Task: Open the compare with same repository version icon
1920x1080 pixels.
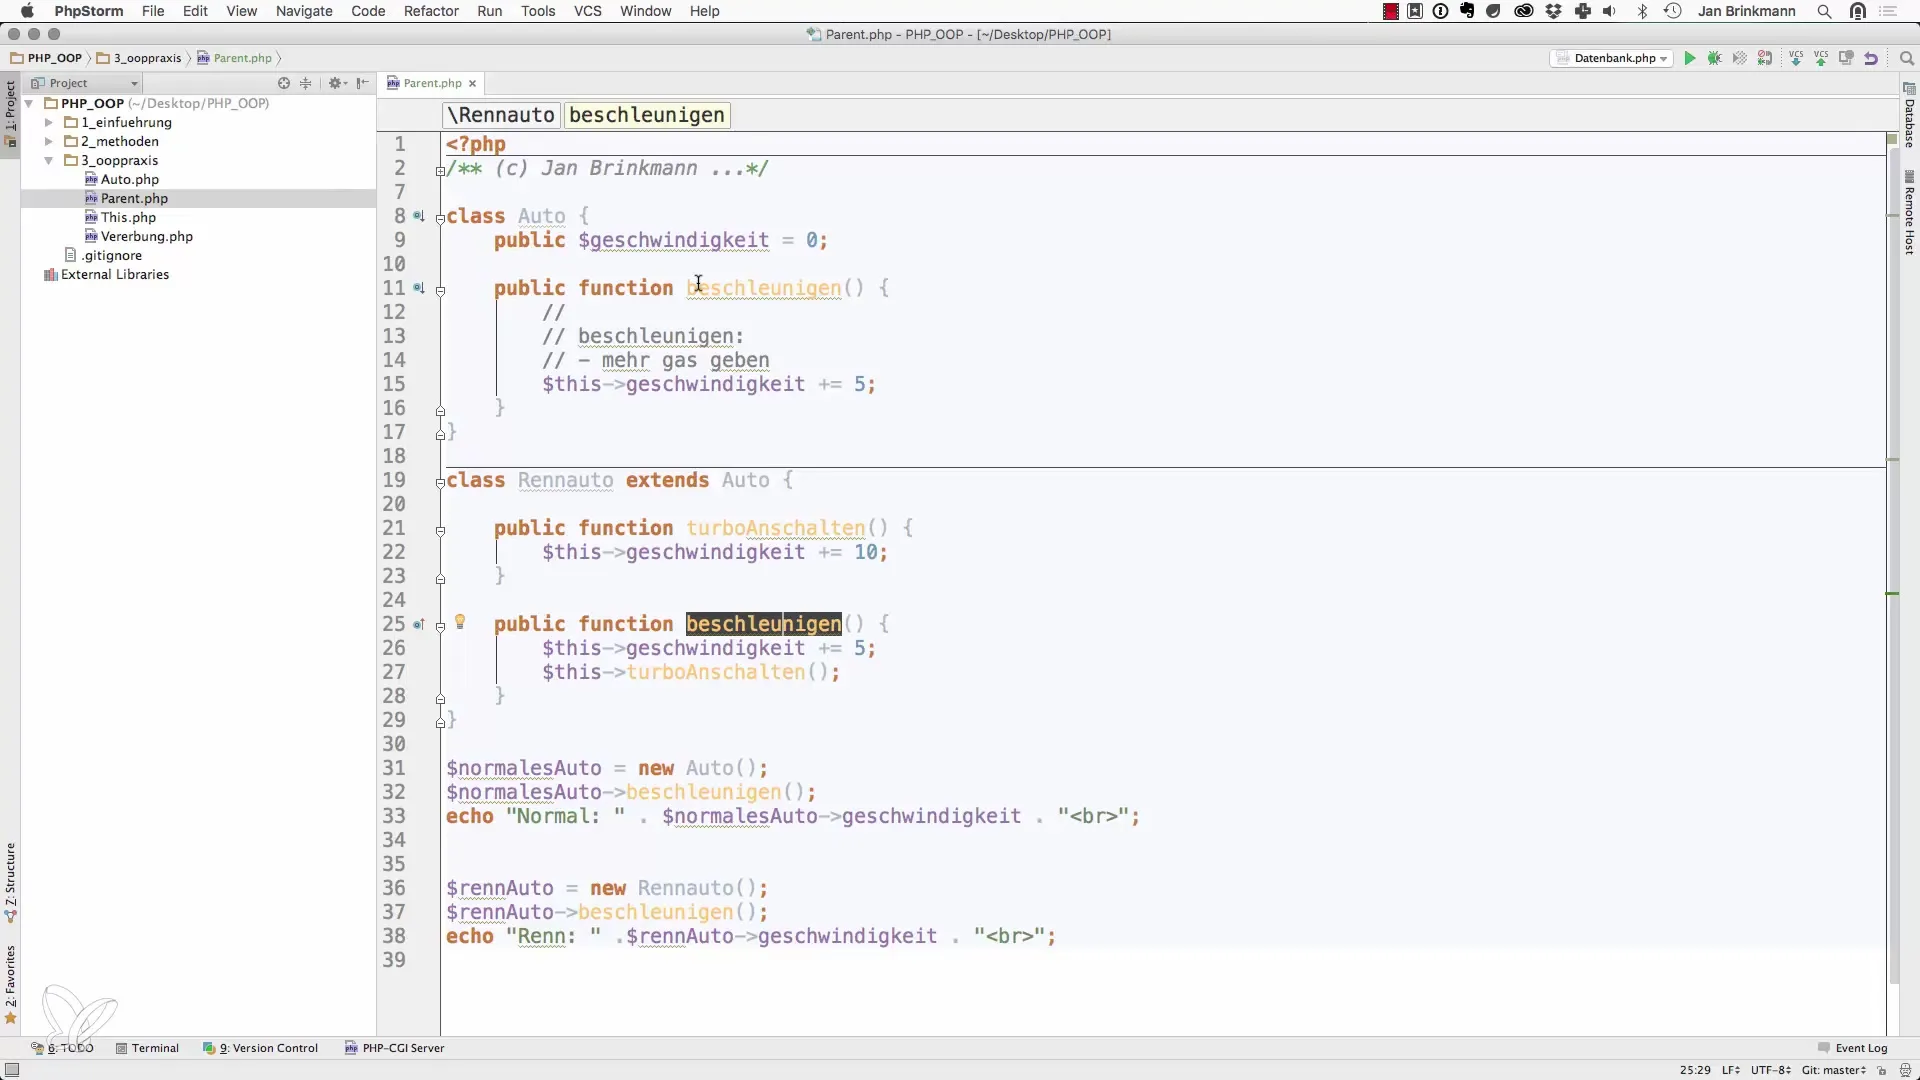Action: click(1846, 58)
